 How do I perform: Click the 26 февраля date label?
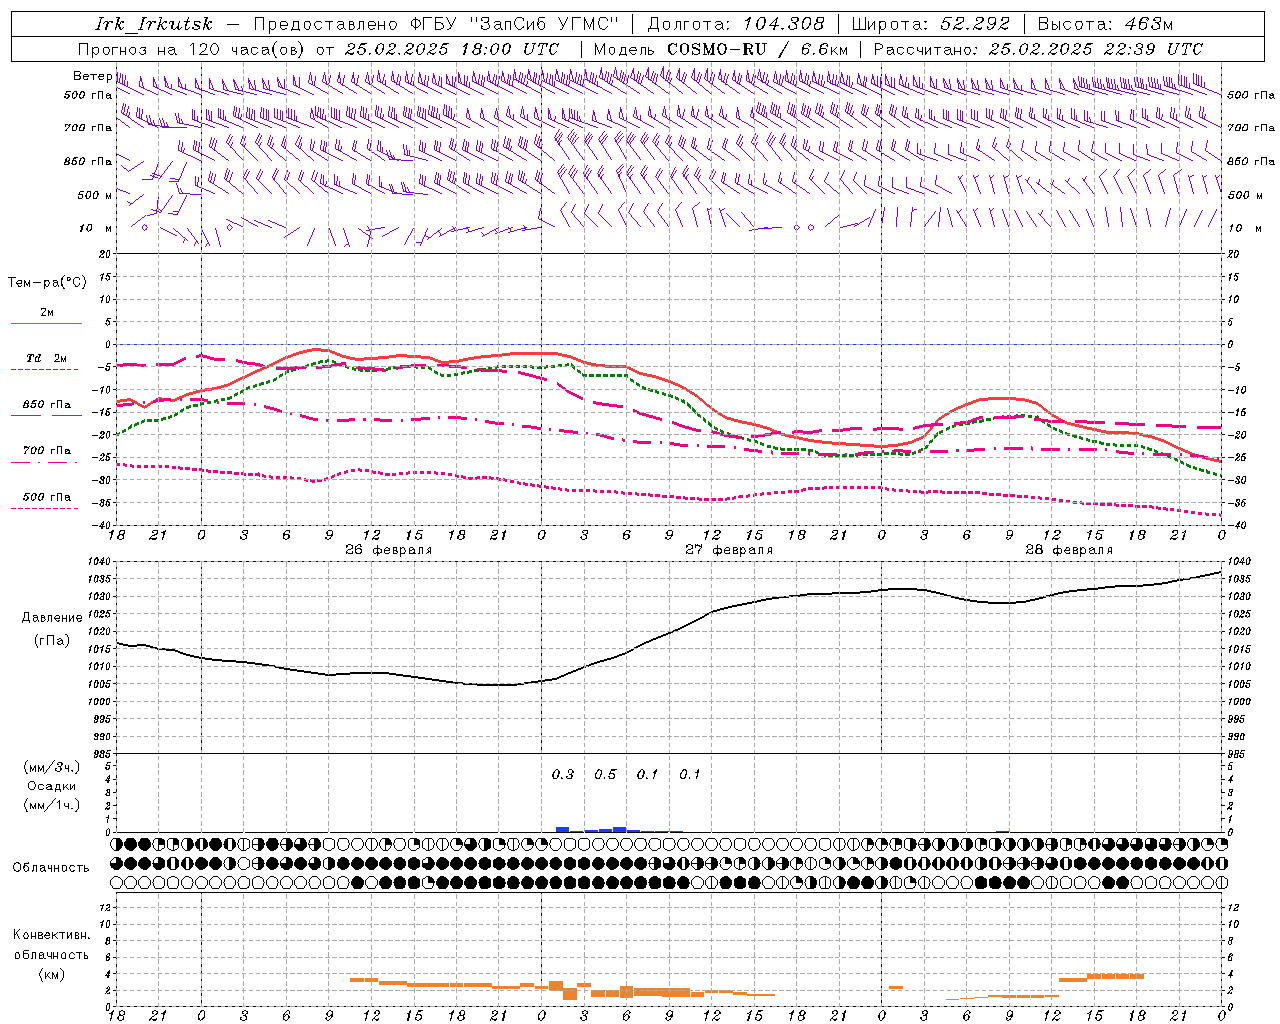tap(389, 550)
